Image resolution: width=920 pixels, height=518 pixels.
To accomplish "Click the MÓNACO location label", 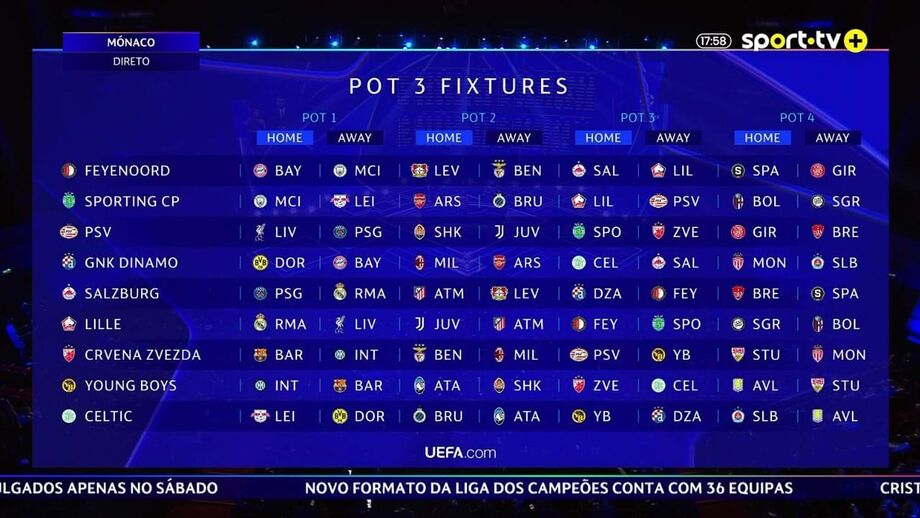I will [x=131, y=43].
